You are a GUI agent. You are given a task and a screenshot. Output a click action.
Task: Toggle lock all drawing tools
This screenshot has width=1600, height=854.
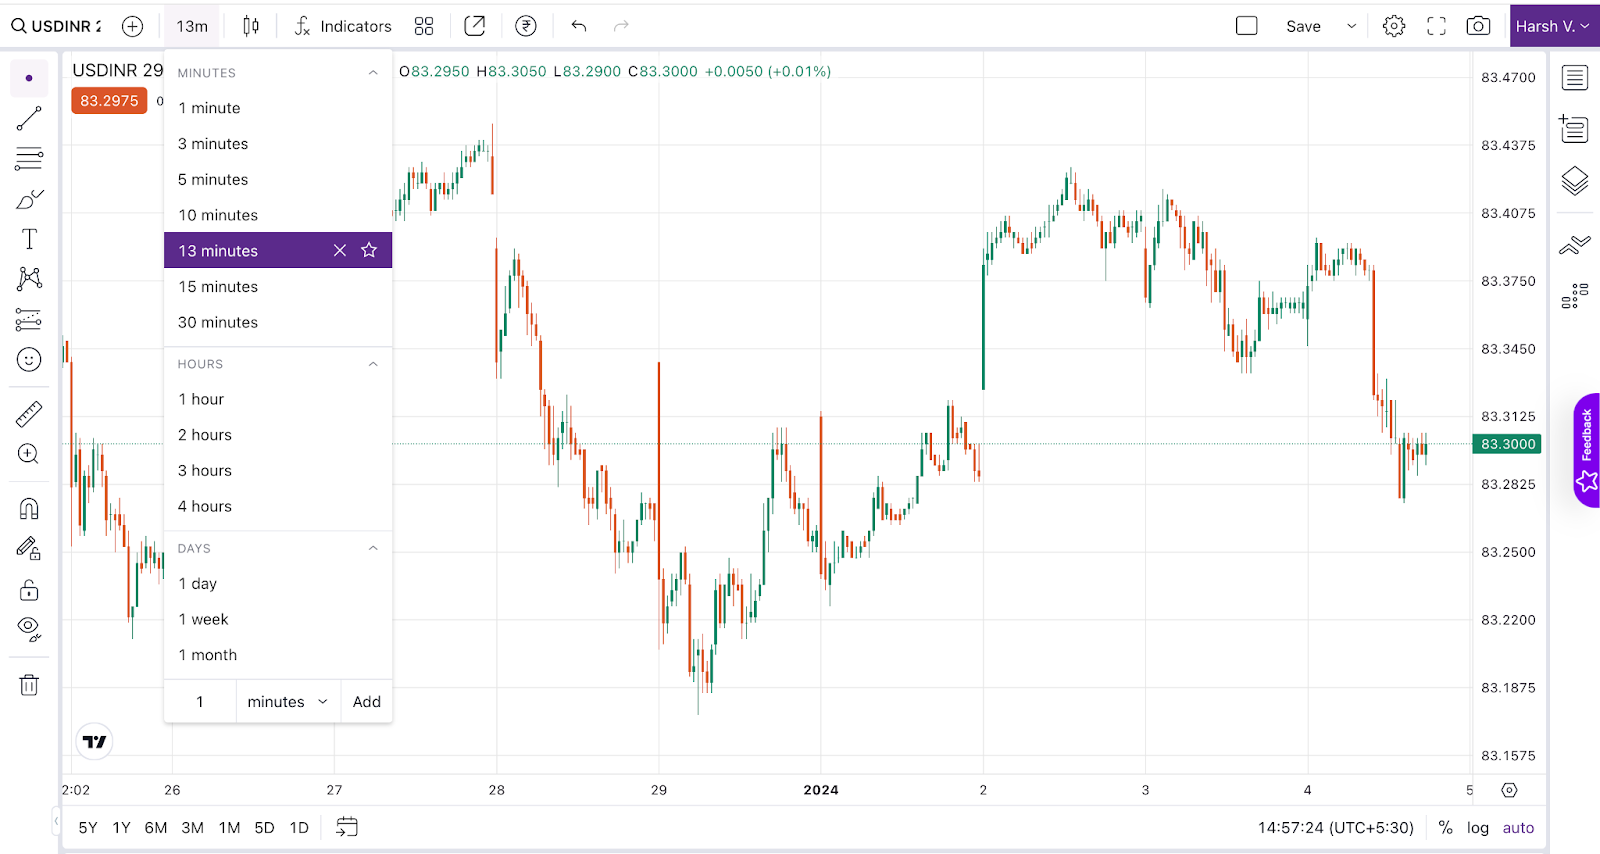pyautogui.click(x=29, y=590)
